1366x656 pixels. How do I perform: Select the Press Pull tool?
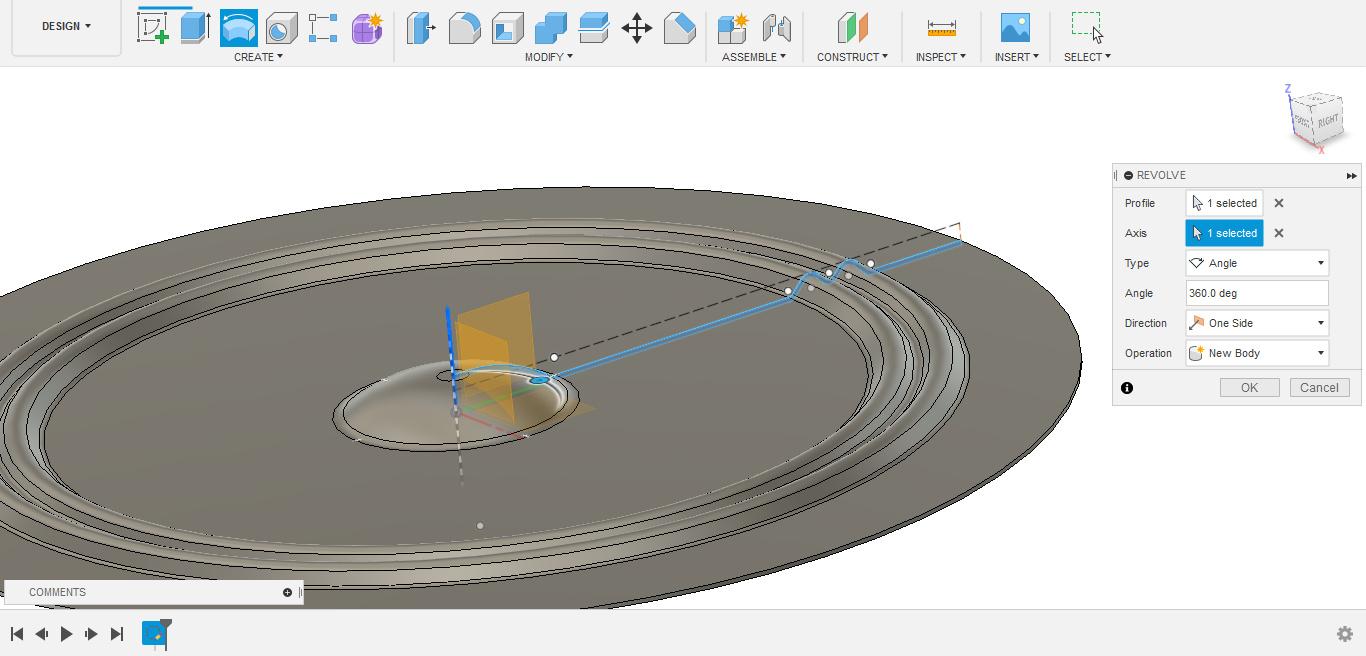tap(420, 27)
